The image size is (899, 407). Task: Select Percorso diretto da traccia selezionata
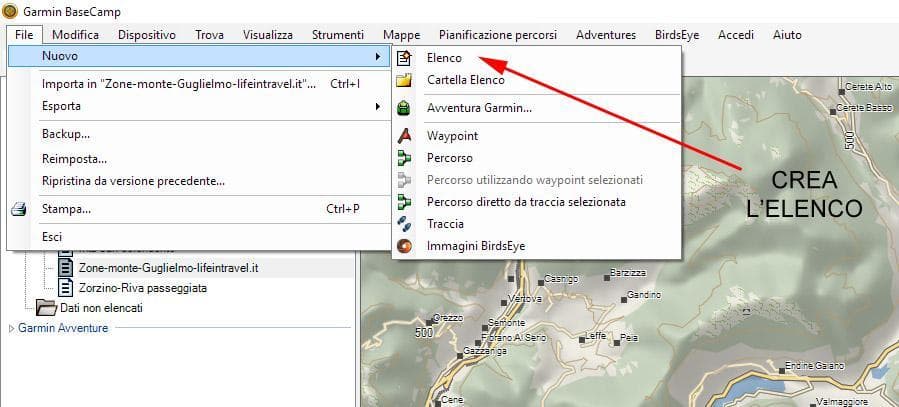pos(537,202)
